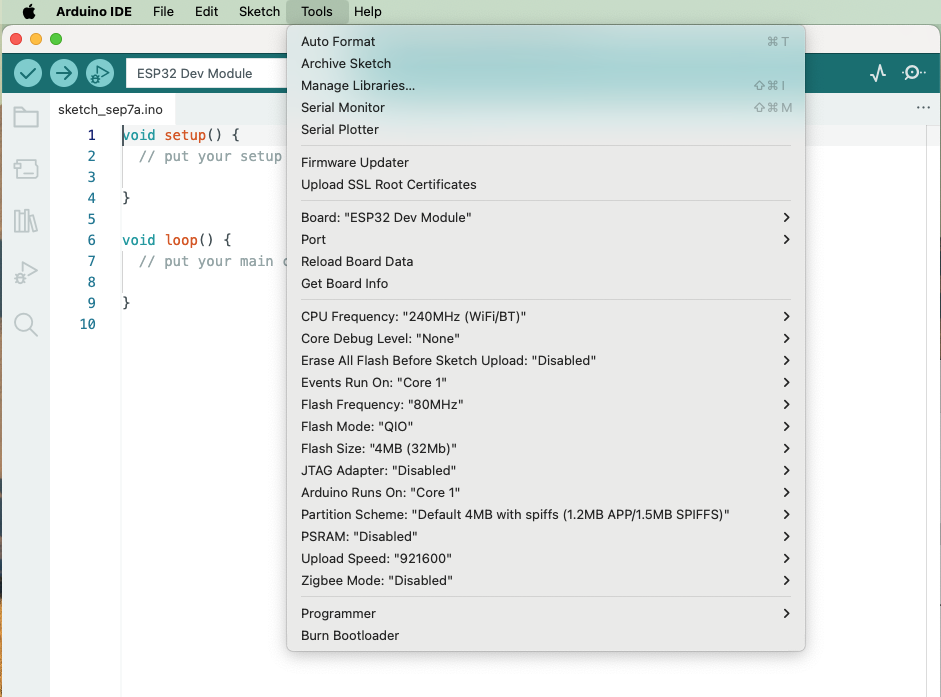Choose Auto Format from Tools menu
The image size is (941, 697).
point(546,41)
